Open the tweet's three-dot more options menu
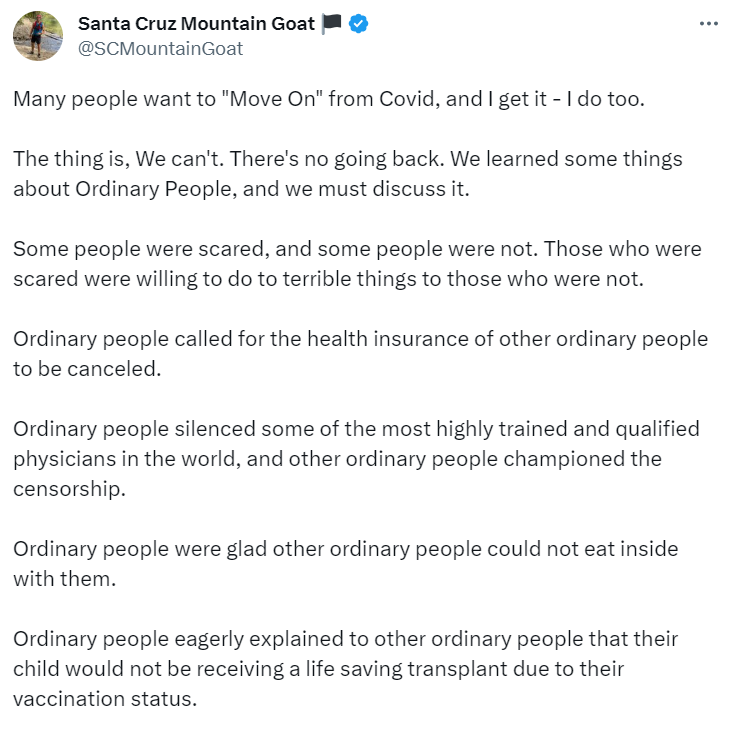 pyautogui.click(x=708, y=23)
